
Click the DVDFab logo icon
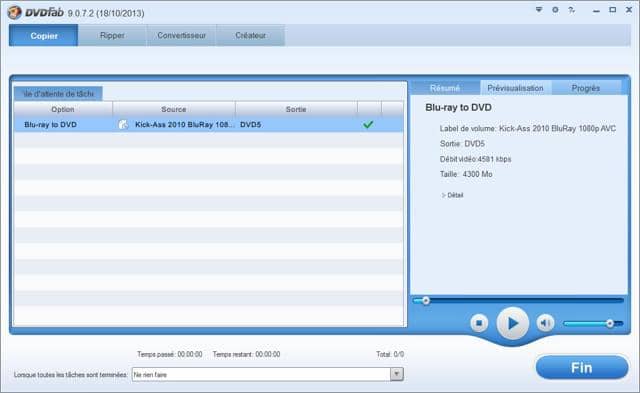pos(14,12)
